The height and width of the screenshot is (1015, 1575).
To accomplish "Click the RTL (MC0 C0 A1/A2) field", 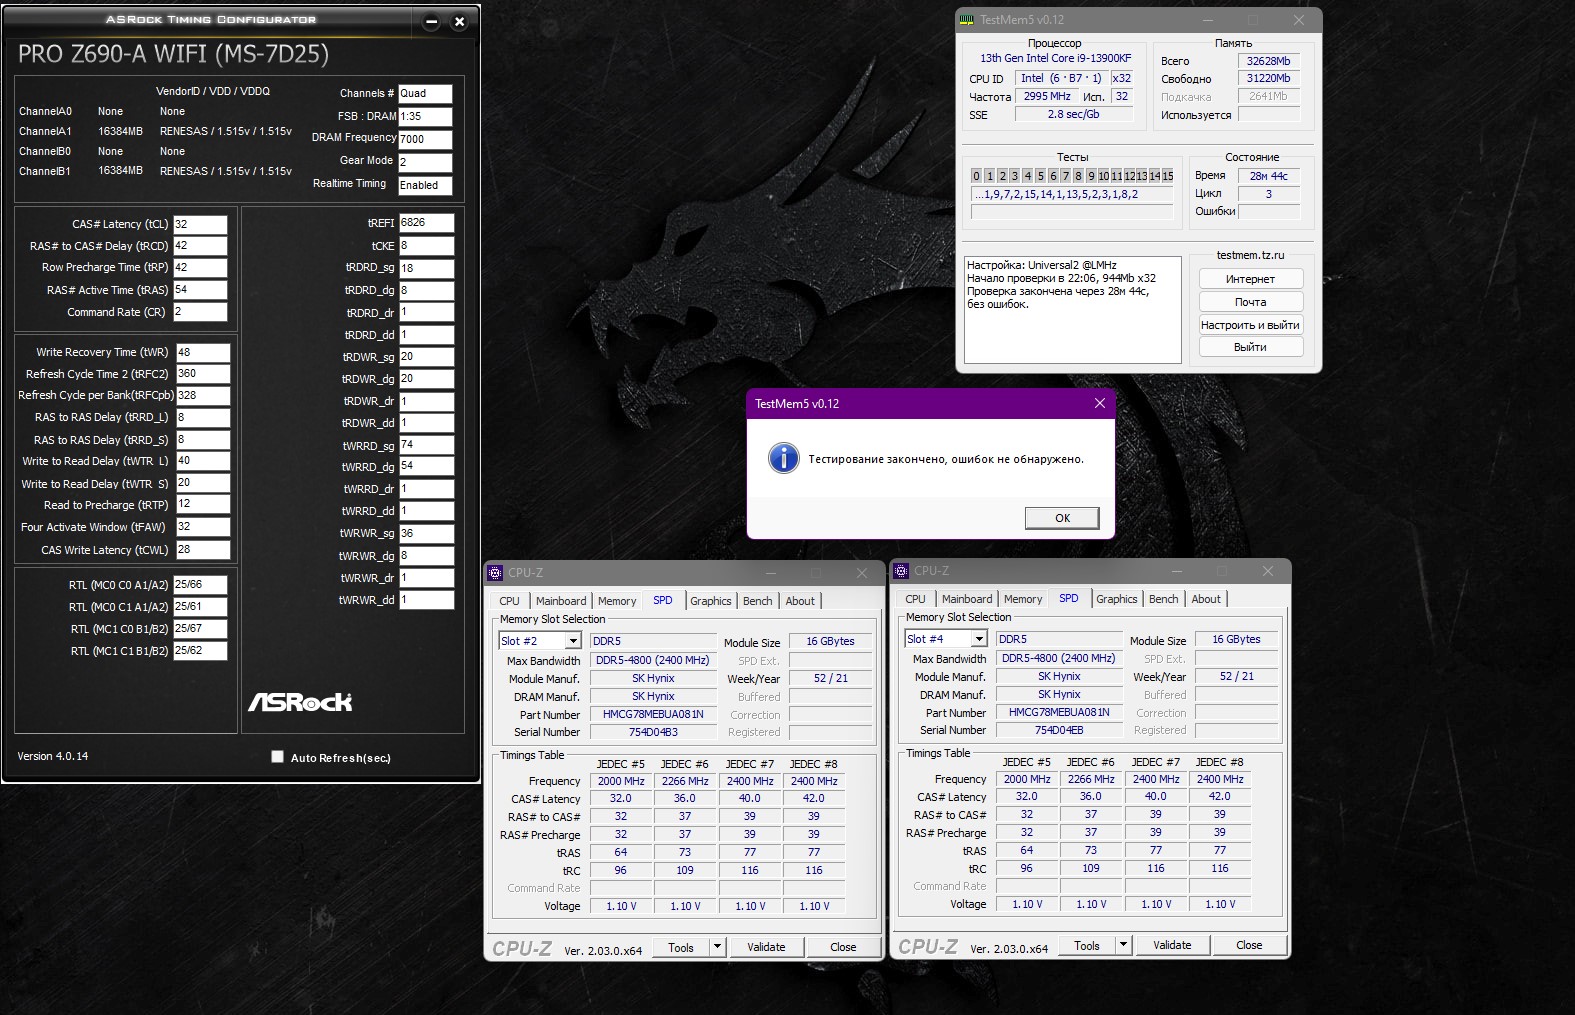I will [x=200, y=585].
